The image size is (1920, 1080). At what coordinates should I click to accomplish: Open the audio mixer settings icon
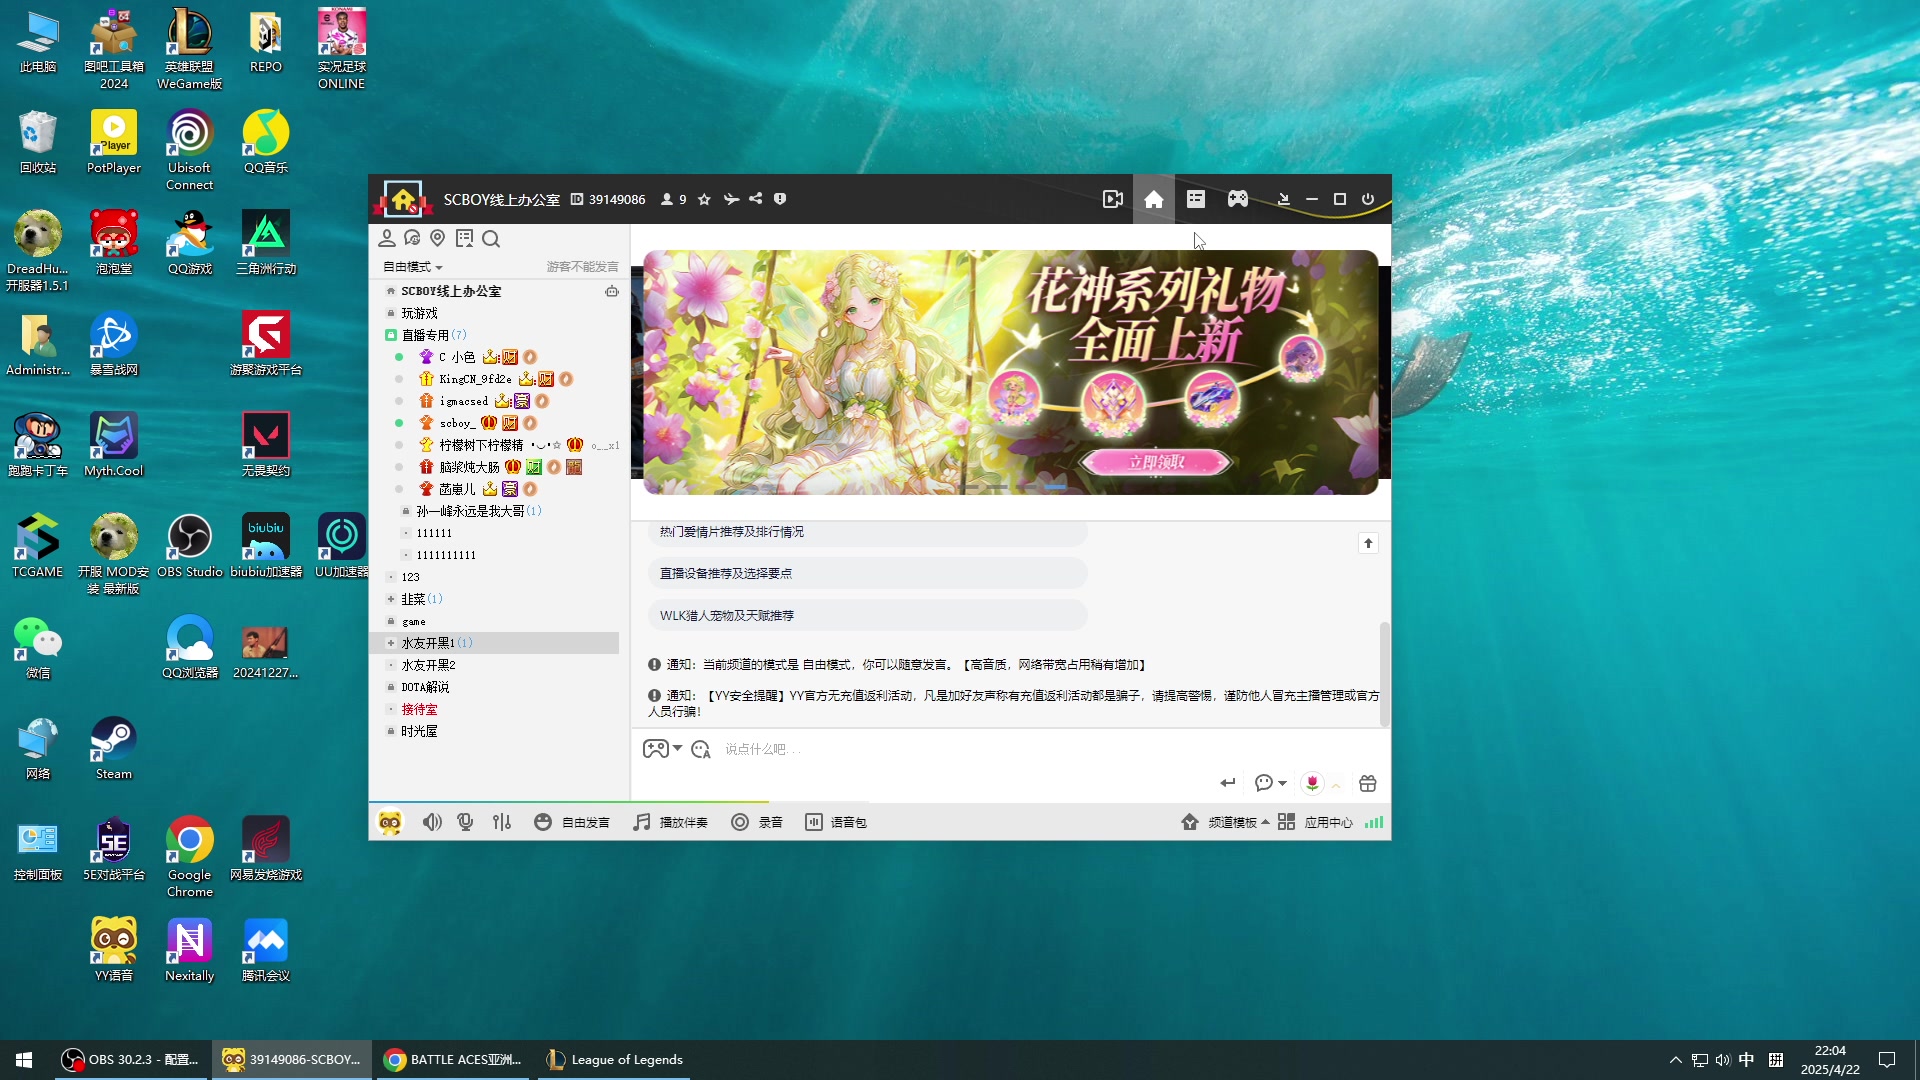502,822
